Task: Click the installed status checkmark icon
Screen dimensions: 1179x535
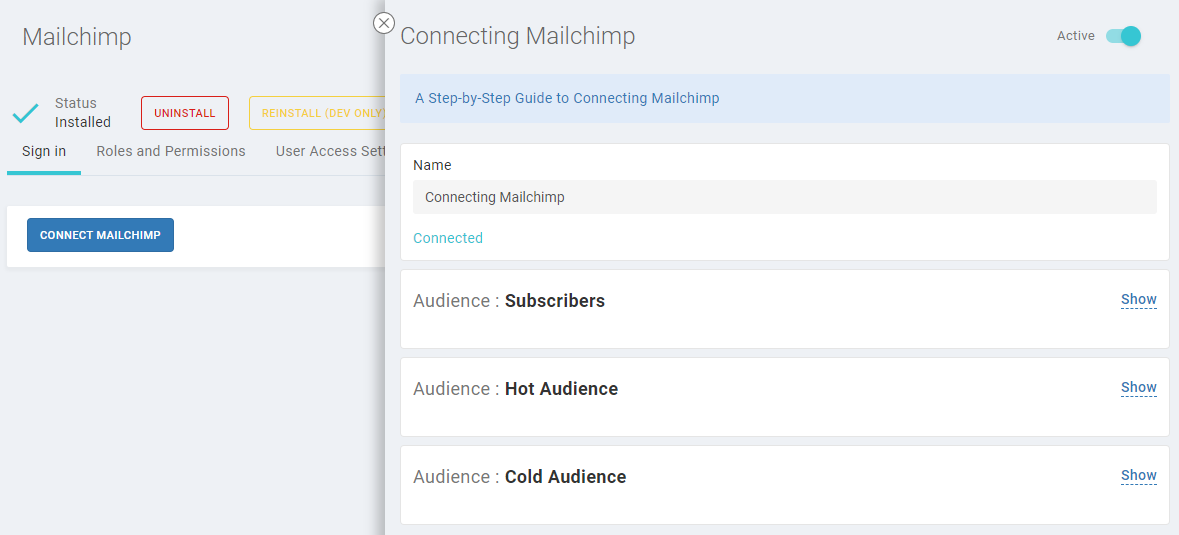Action: click(x=26, y=113)
